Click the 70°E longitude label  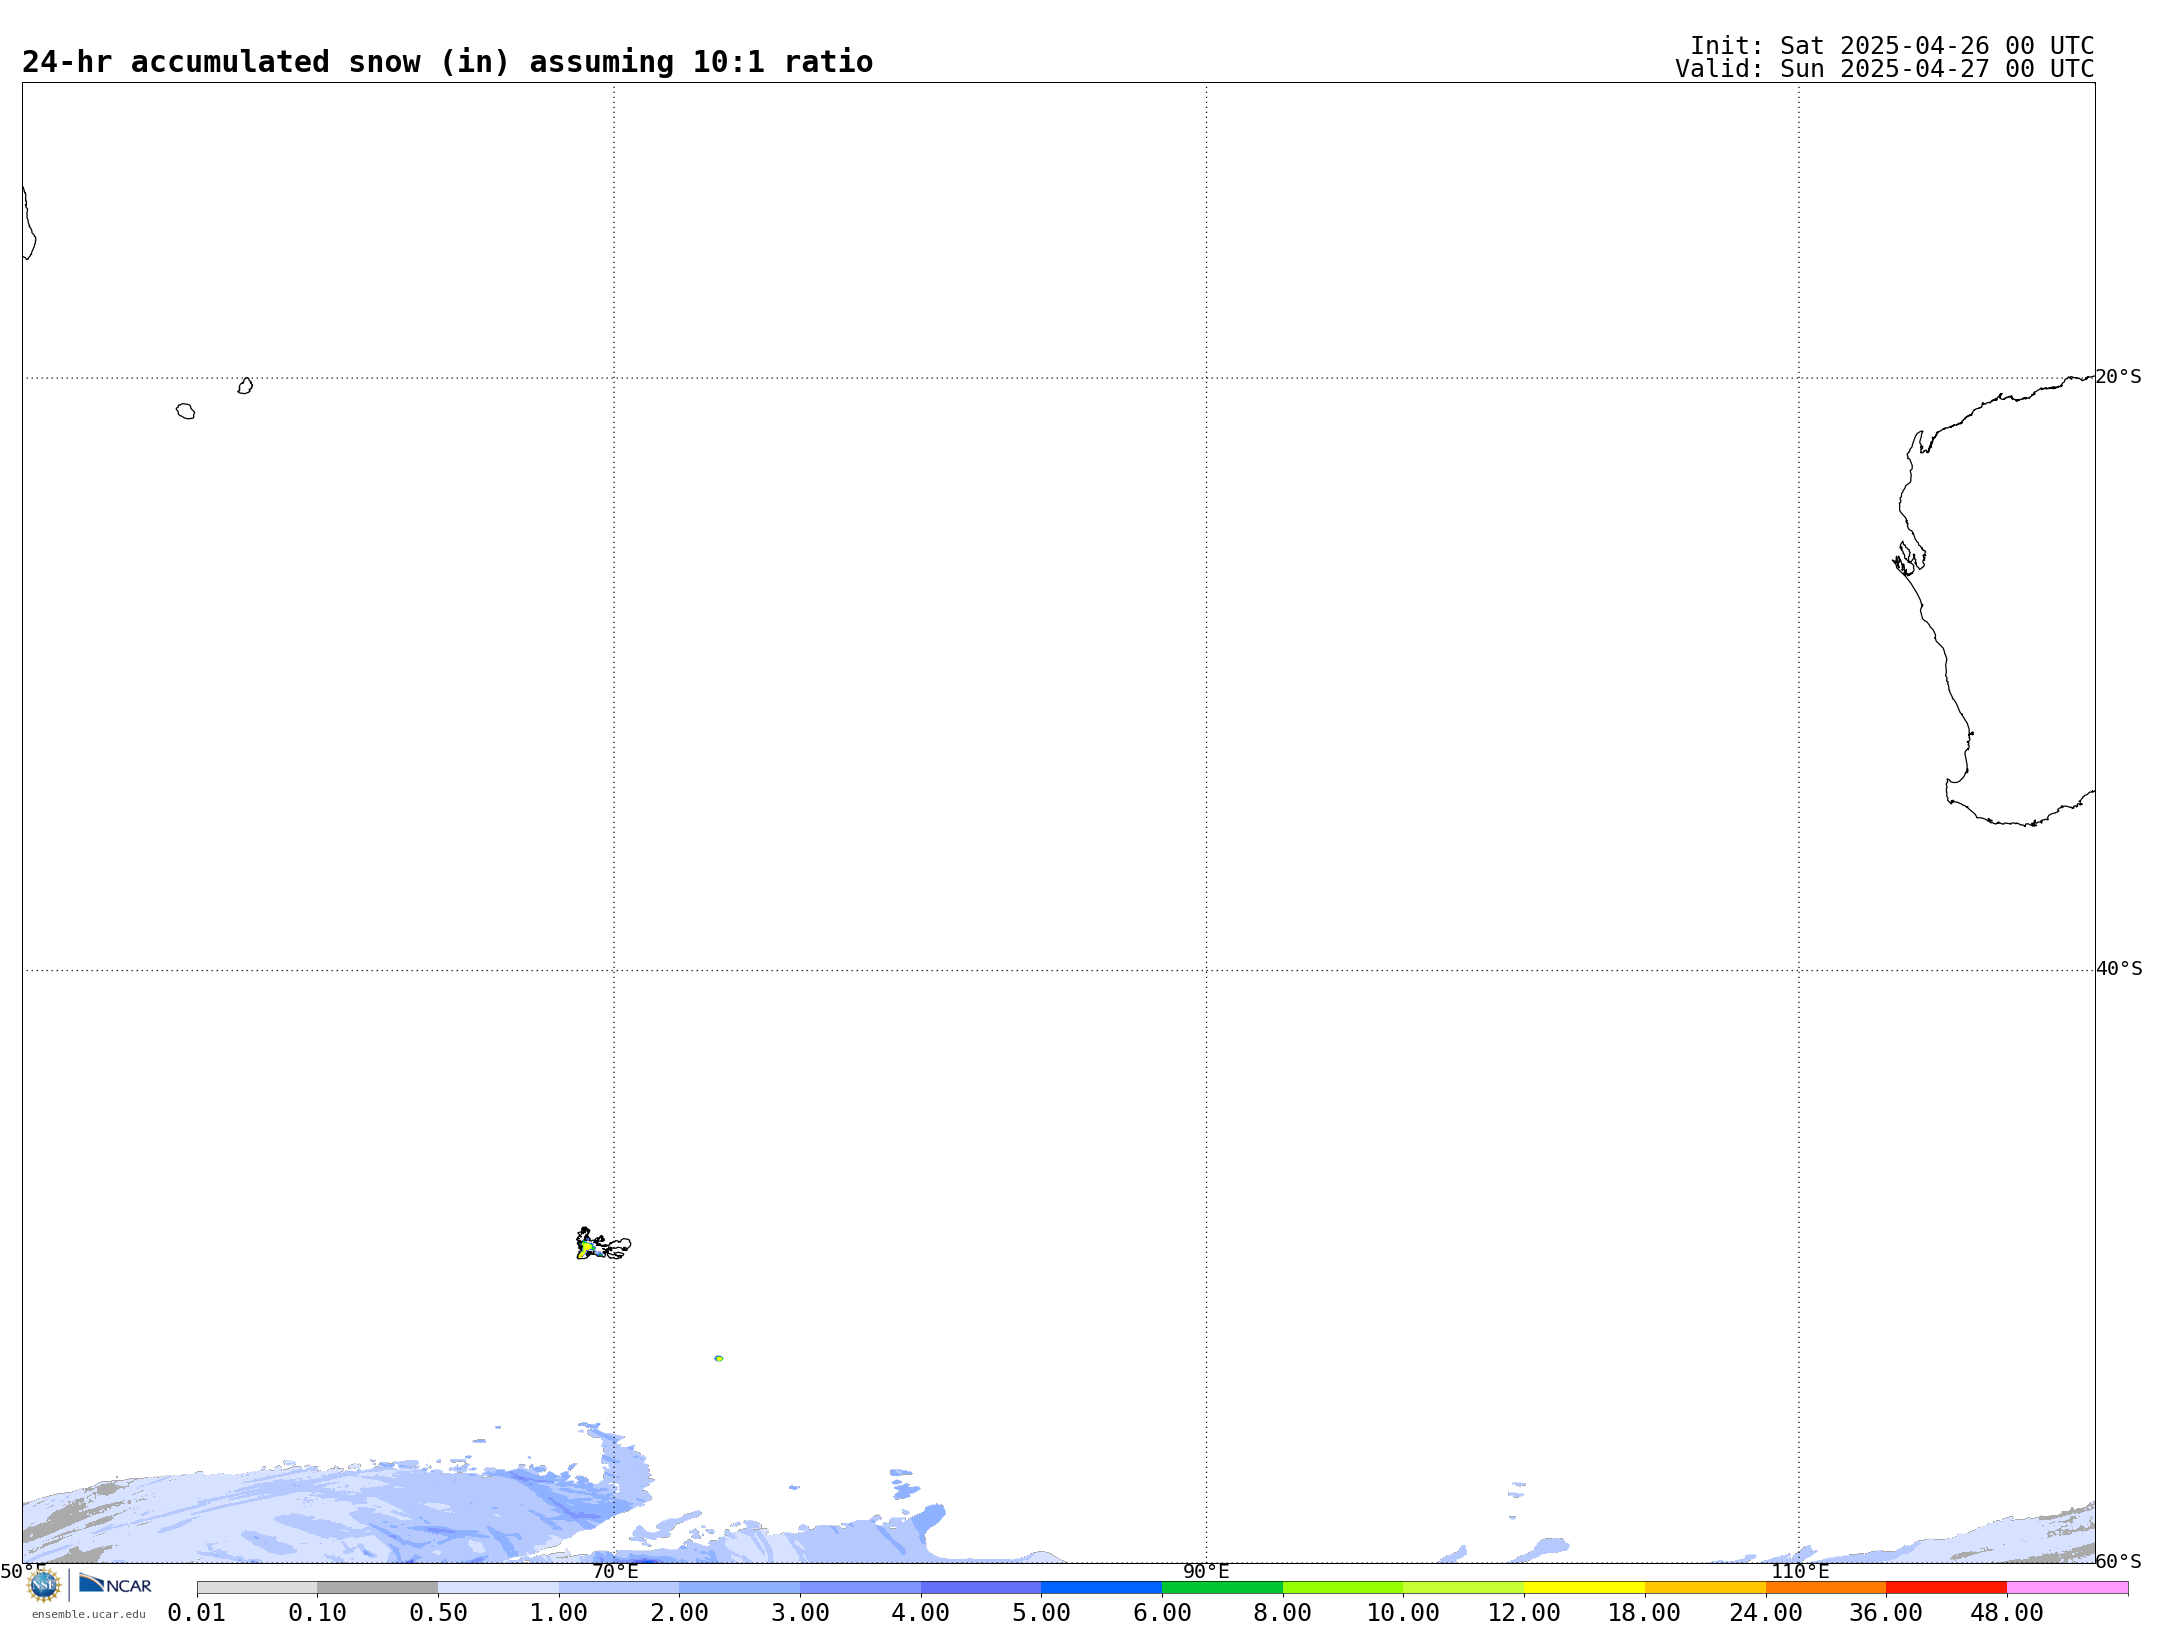615,1571
